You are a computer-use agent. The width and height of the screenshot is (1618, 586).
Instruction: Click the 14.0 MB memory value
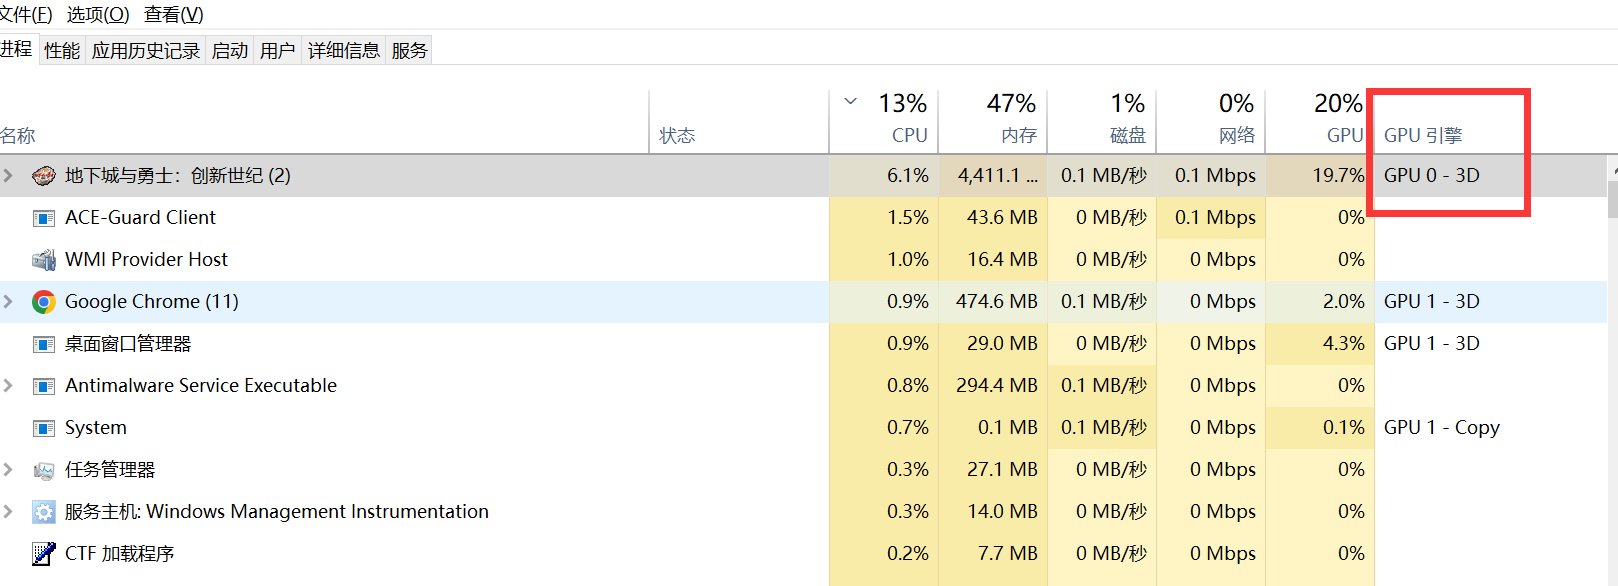pos(1002,512)
